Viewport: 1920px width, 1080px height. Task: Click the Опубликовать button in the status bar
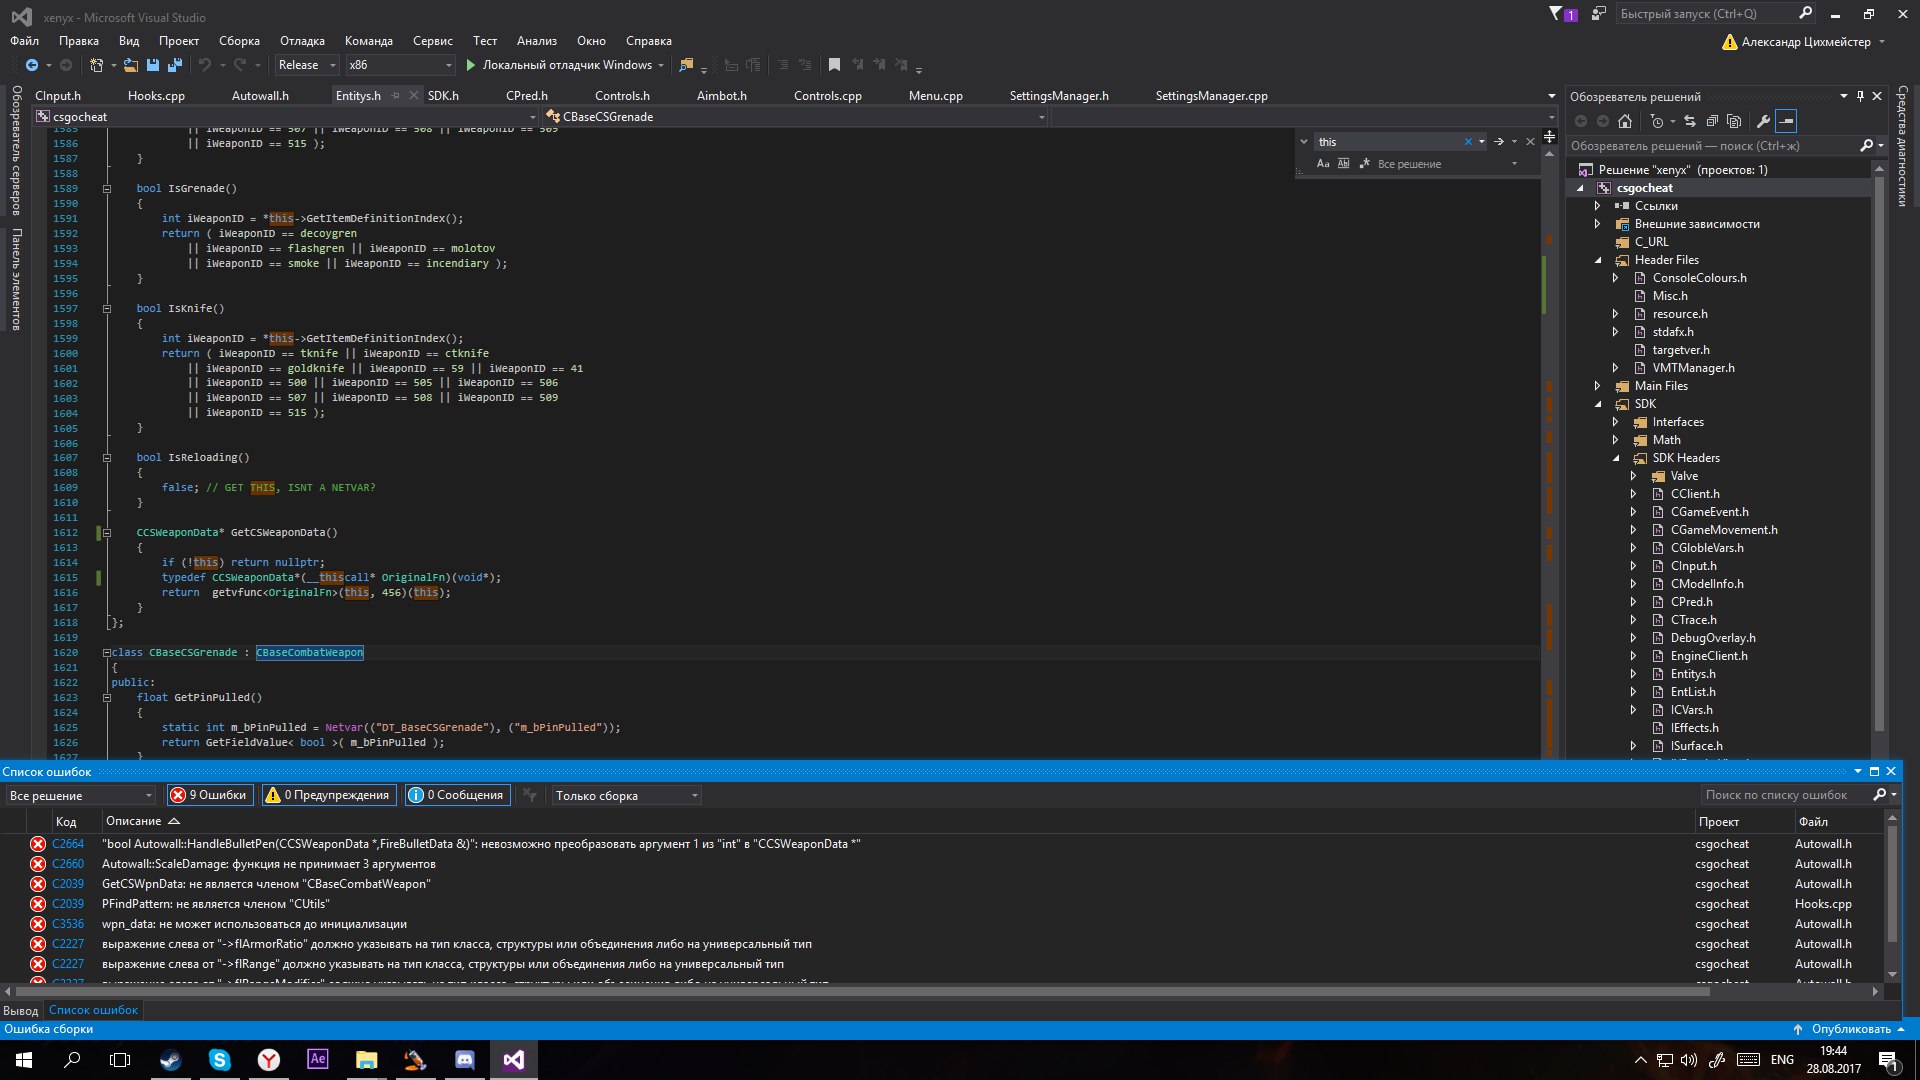pyautogui.click(x=1850, y=1029)
